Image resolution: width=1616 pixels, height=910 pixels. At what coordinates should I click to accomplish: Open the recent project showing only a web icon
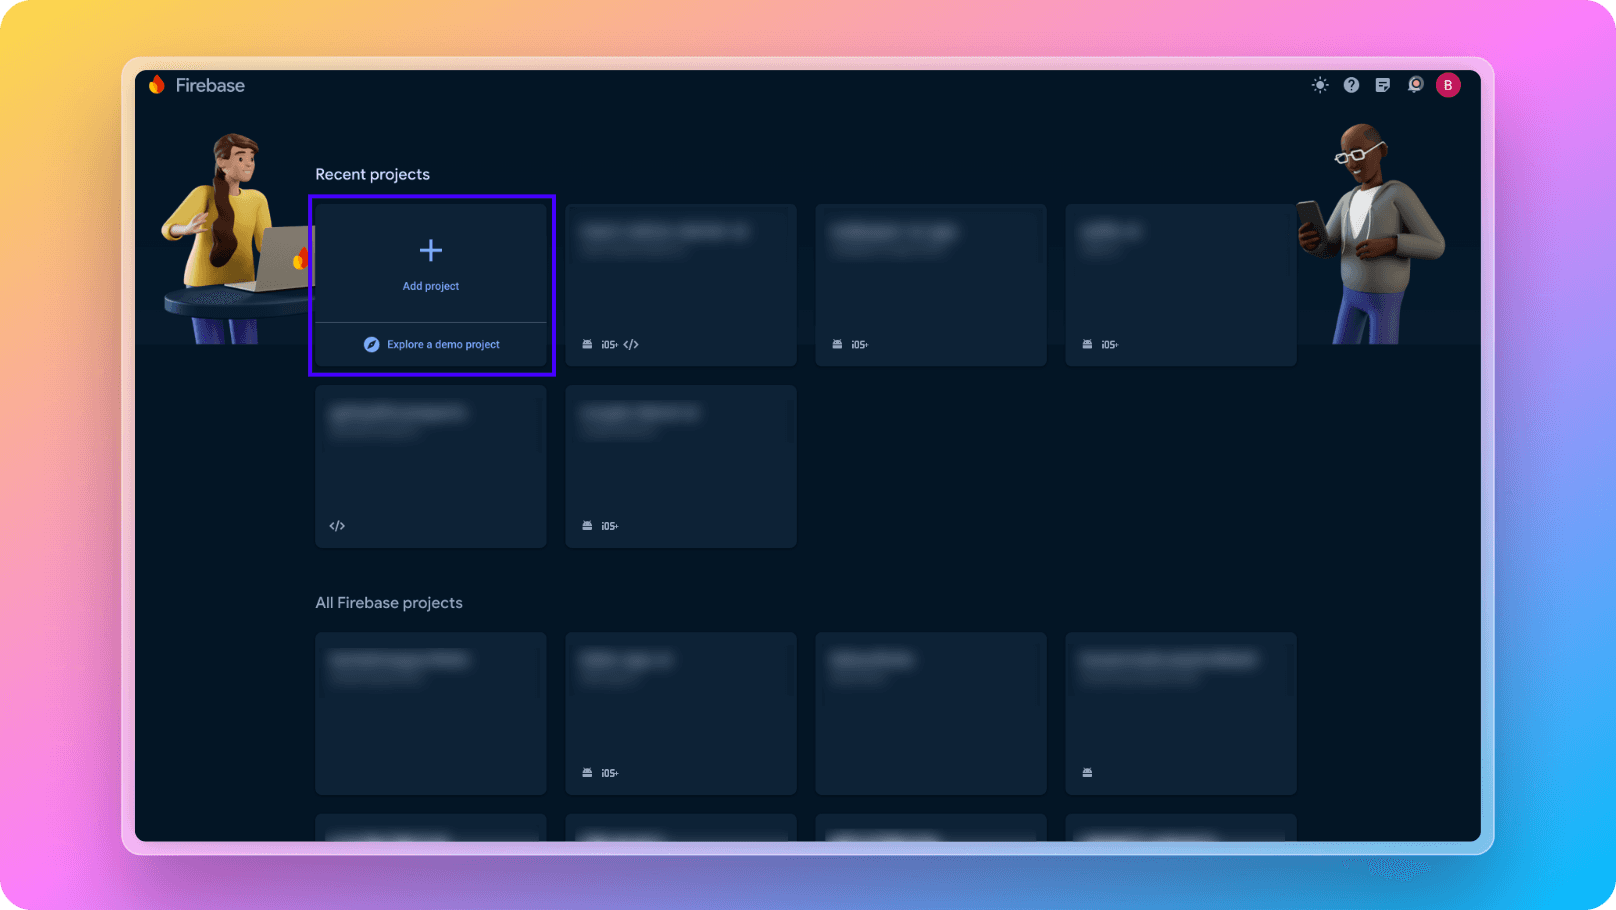(x=431, y=466)
